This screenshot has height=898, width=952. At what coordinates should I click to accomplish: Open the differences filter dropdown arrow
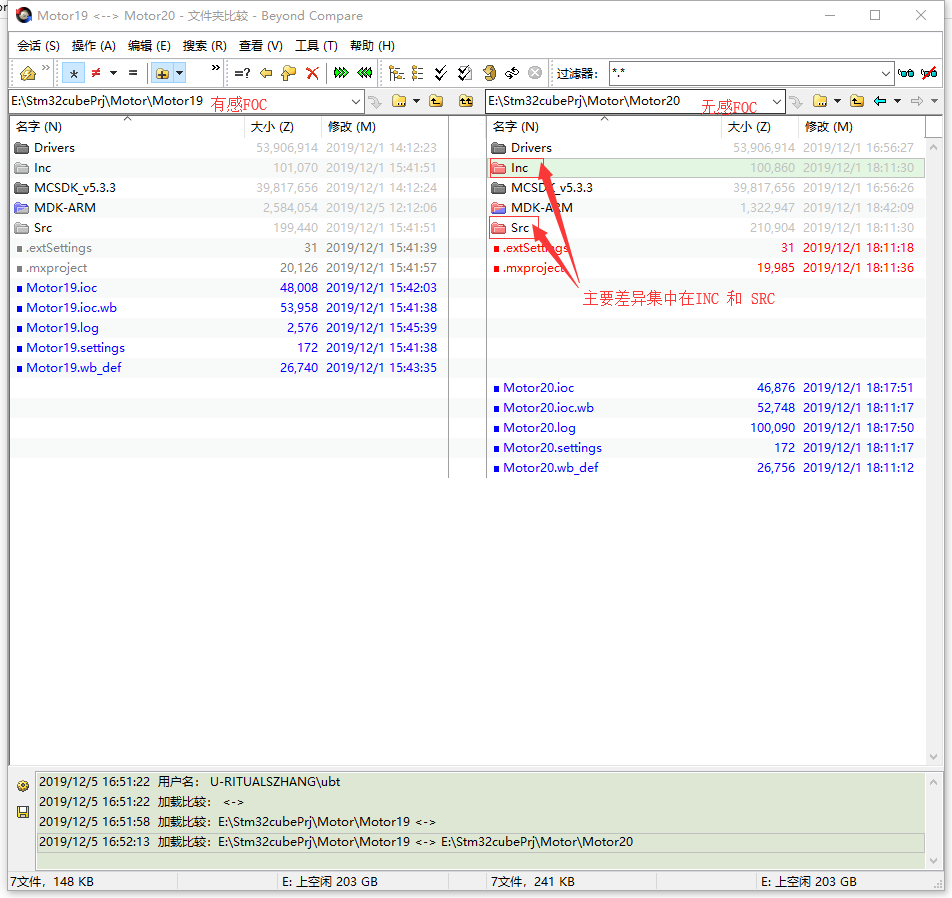(114, 73)
